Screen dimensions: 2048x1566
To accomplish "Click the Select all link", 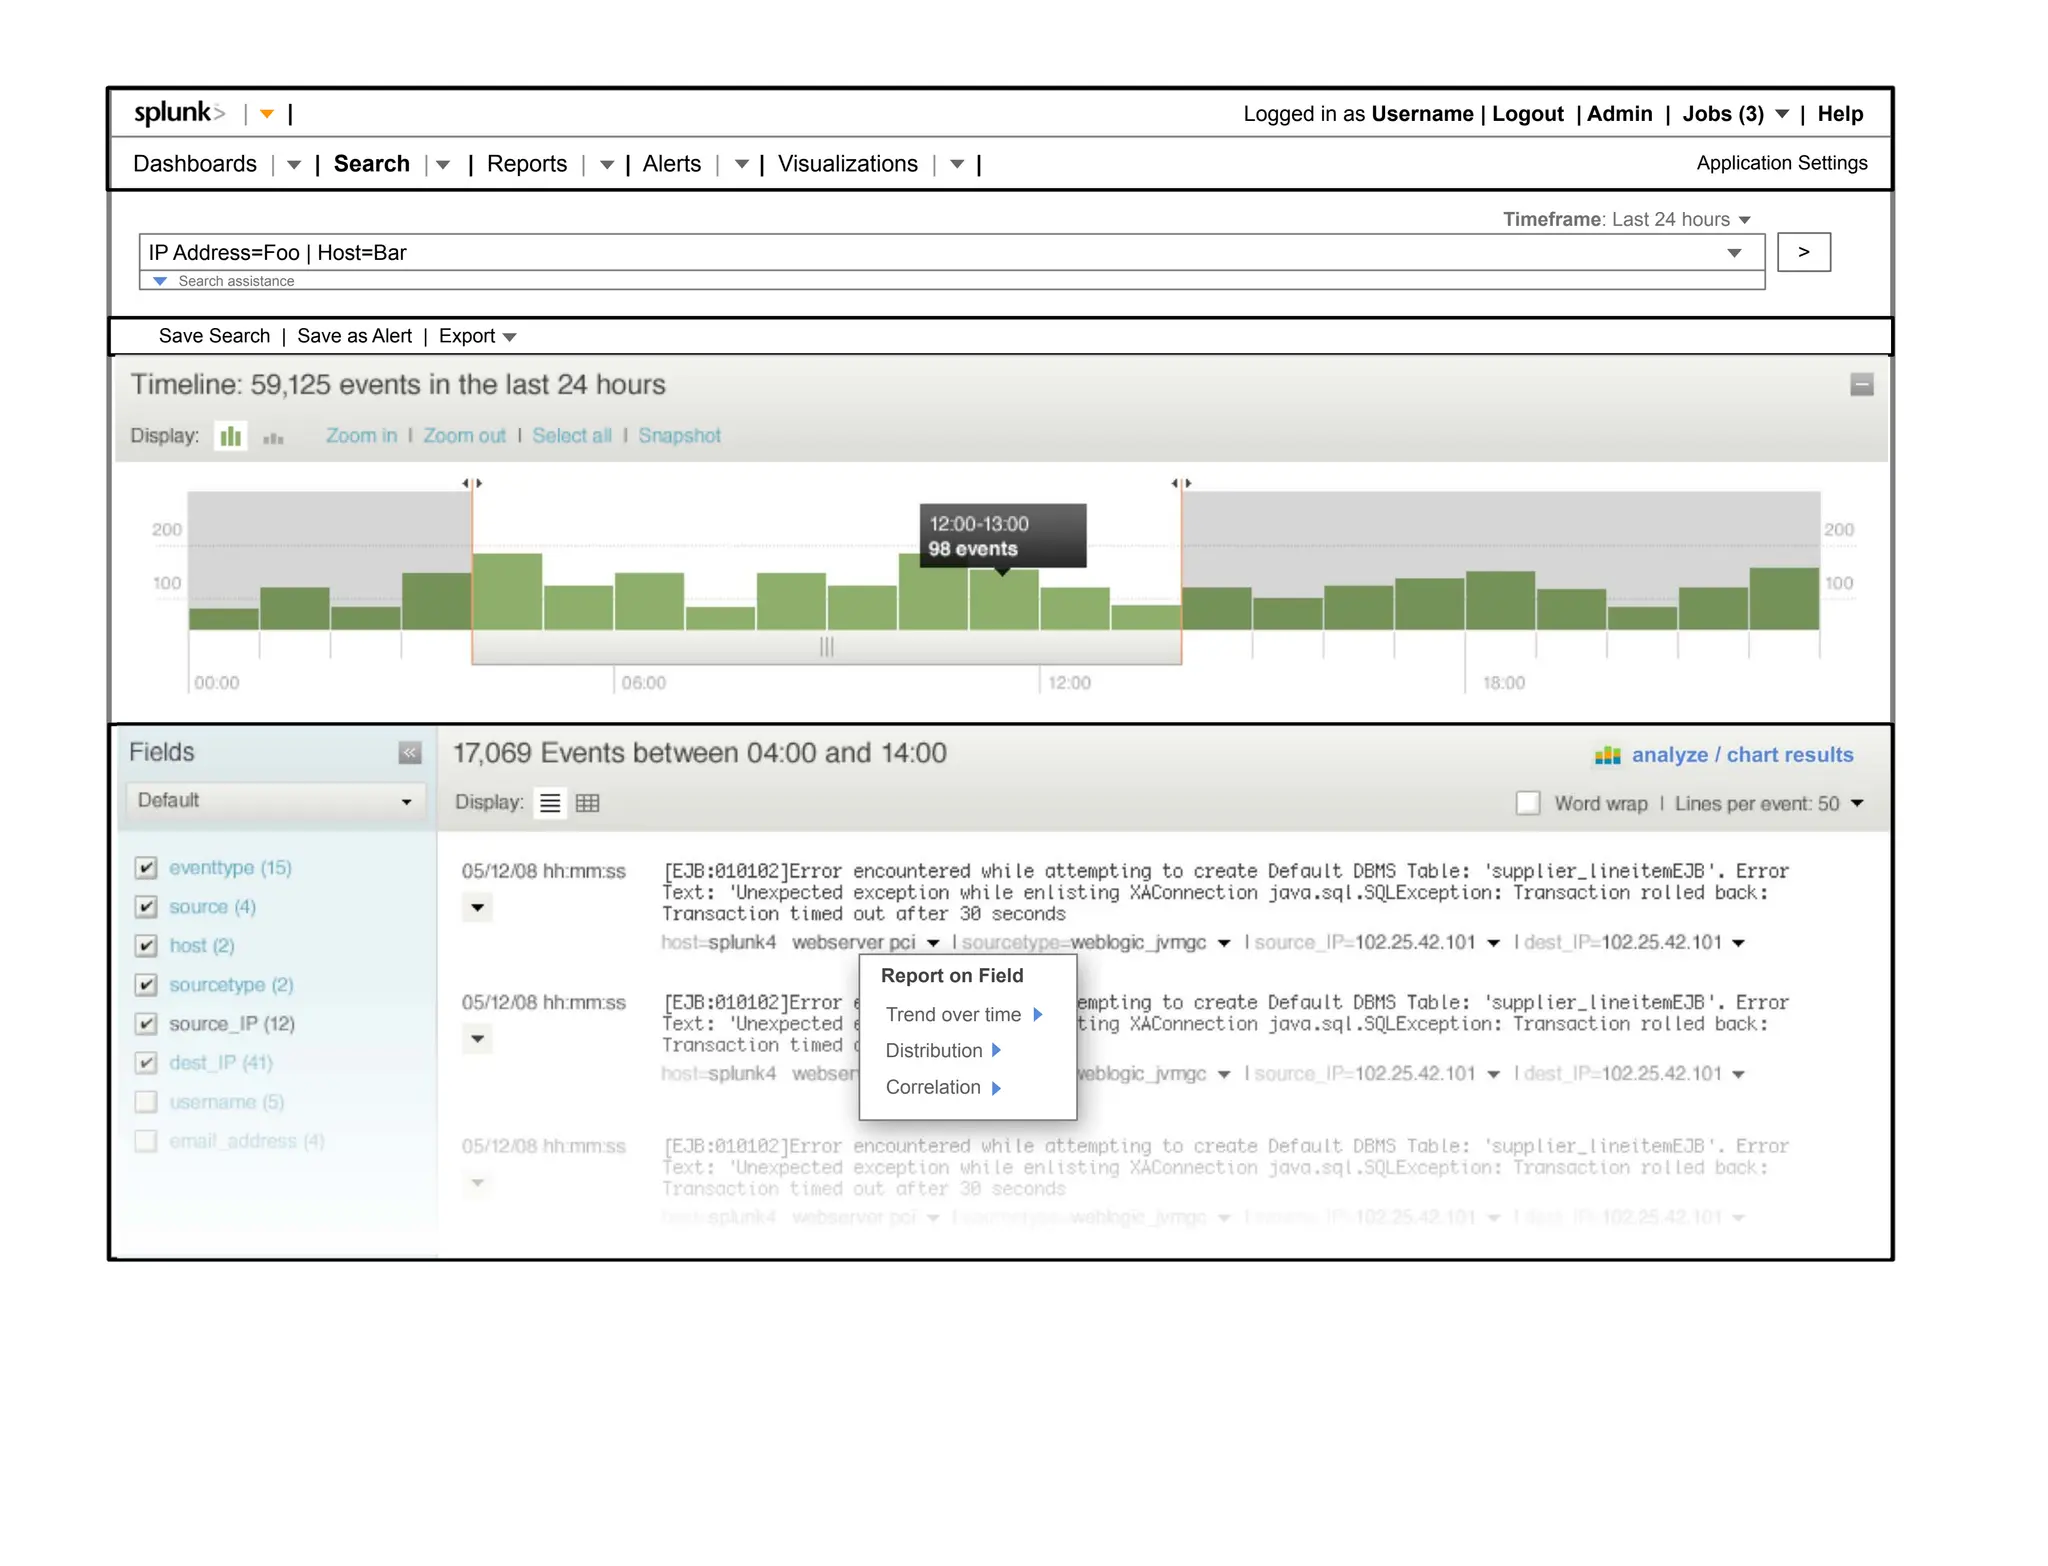I will click(571, 436).
